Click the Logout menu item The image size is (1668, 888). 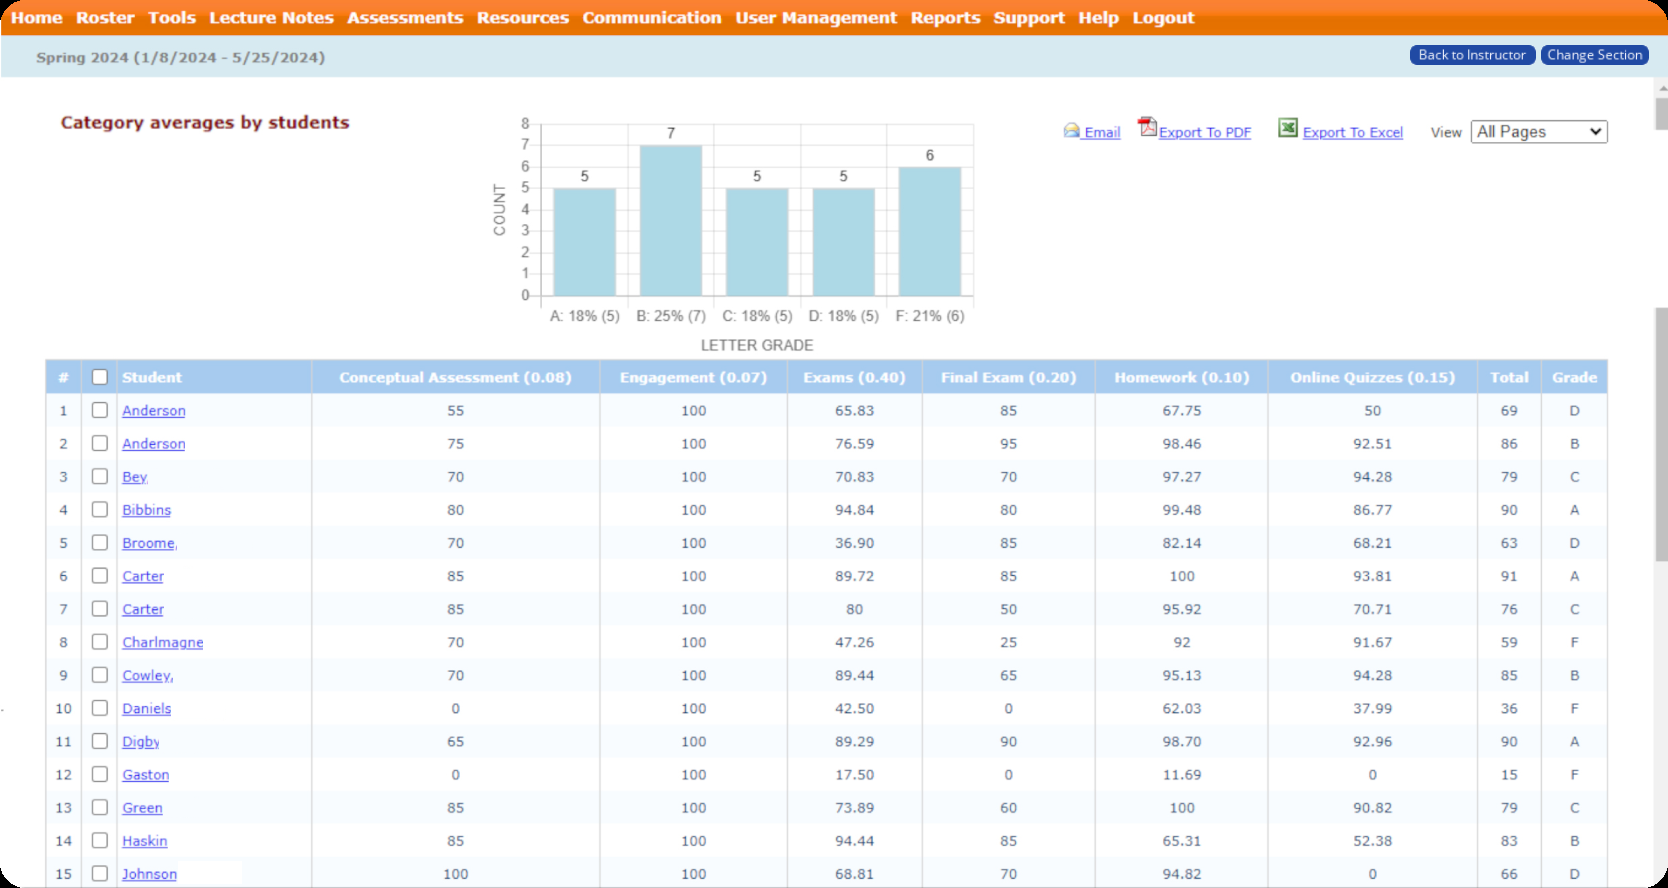click(x=1163, y=18)
